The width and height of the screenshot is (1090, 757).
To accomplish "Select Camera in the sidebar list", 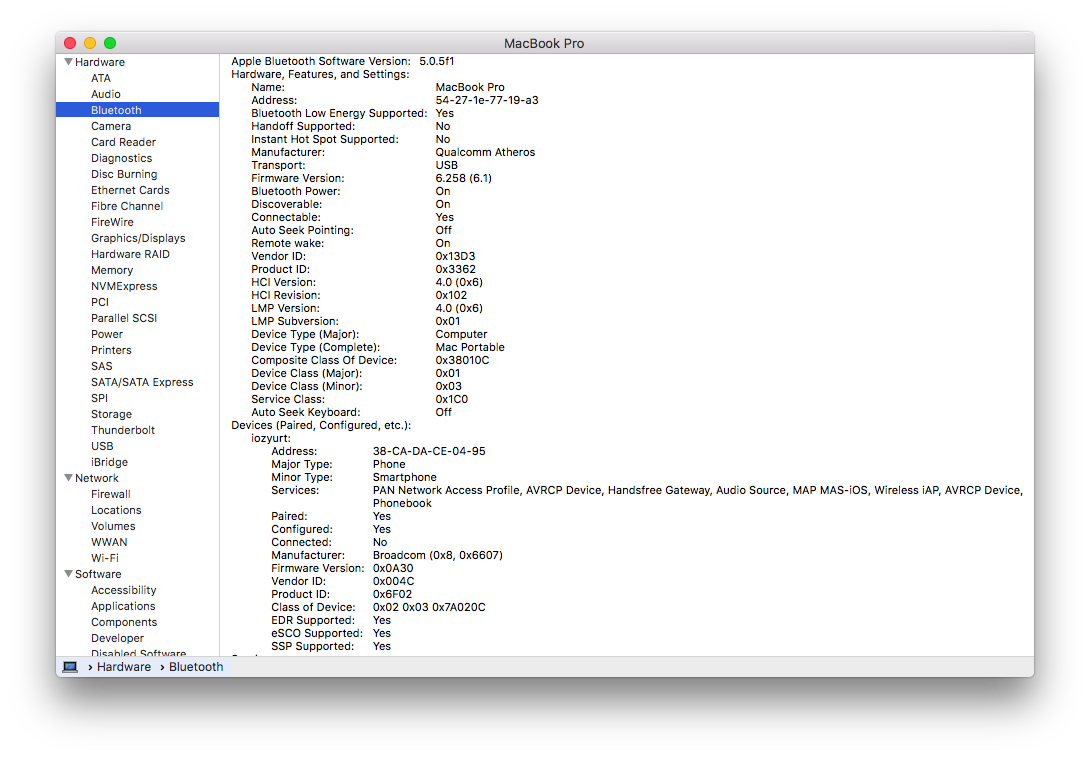I will [110, 126].
